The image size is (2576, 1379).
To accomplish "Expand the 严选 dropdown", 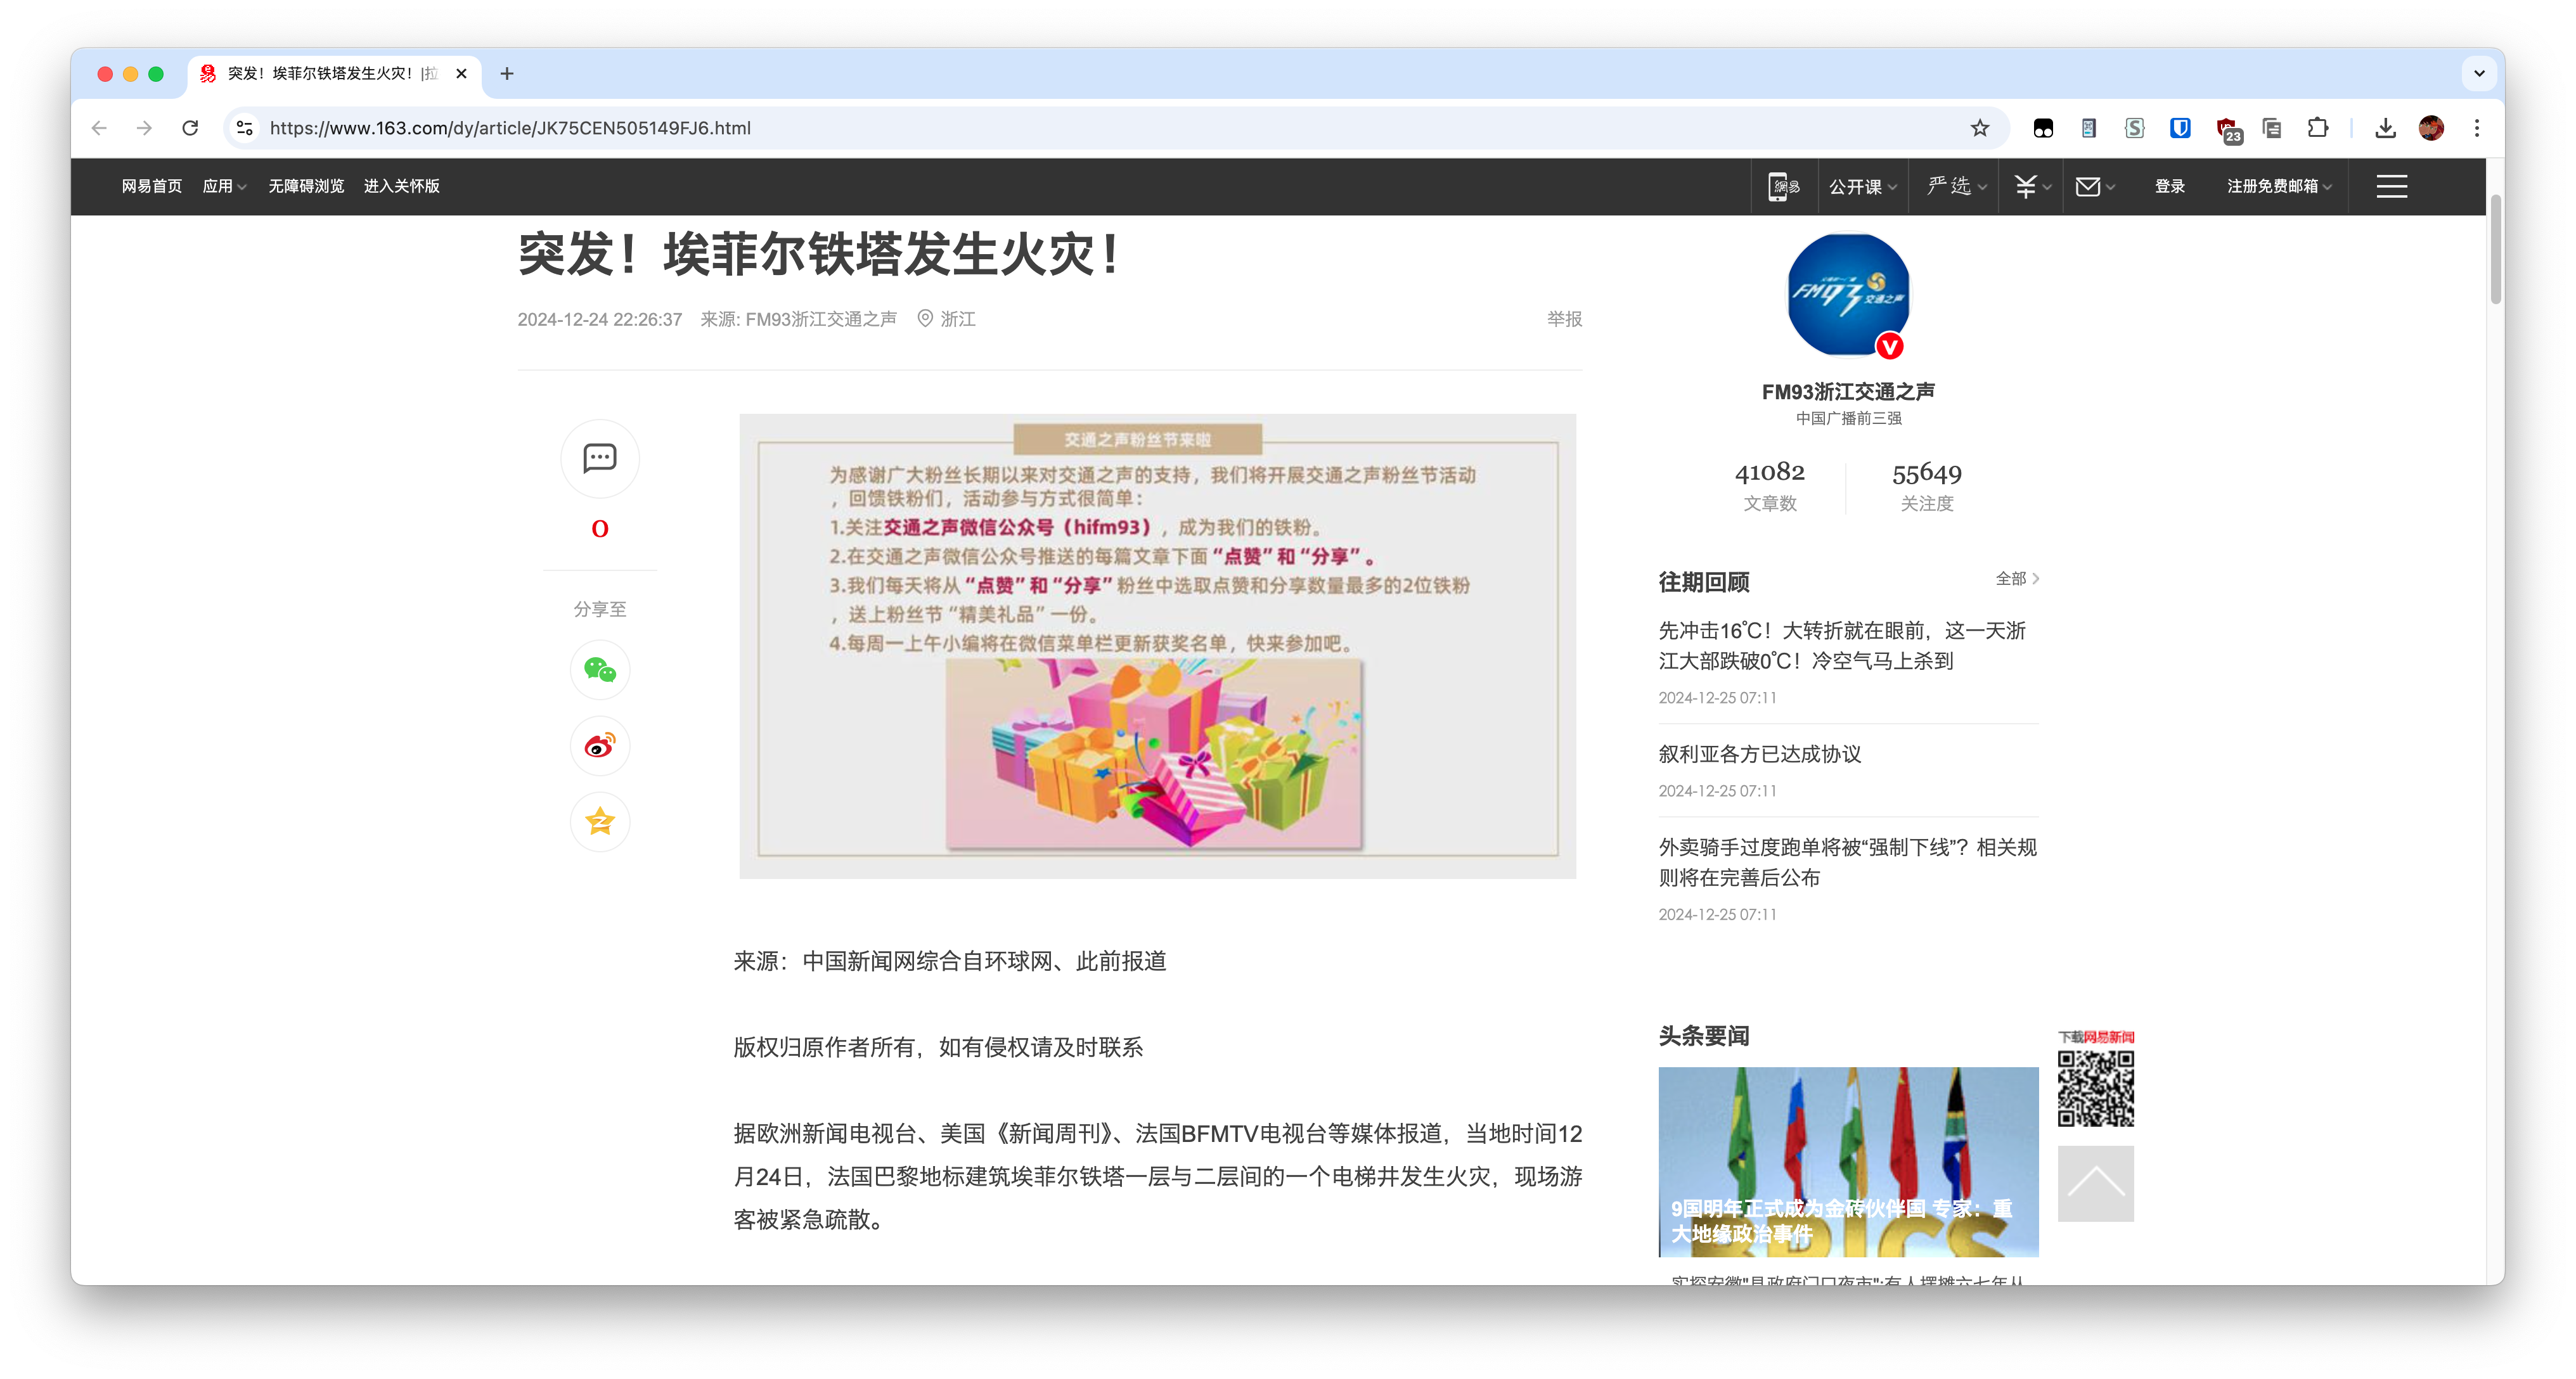I will [1952, 186].
